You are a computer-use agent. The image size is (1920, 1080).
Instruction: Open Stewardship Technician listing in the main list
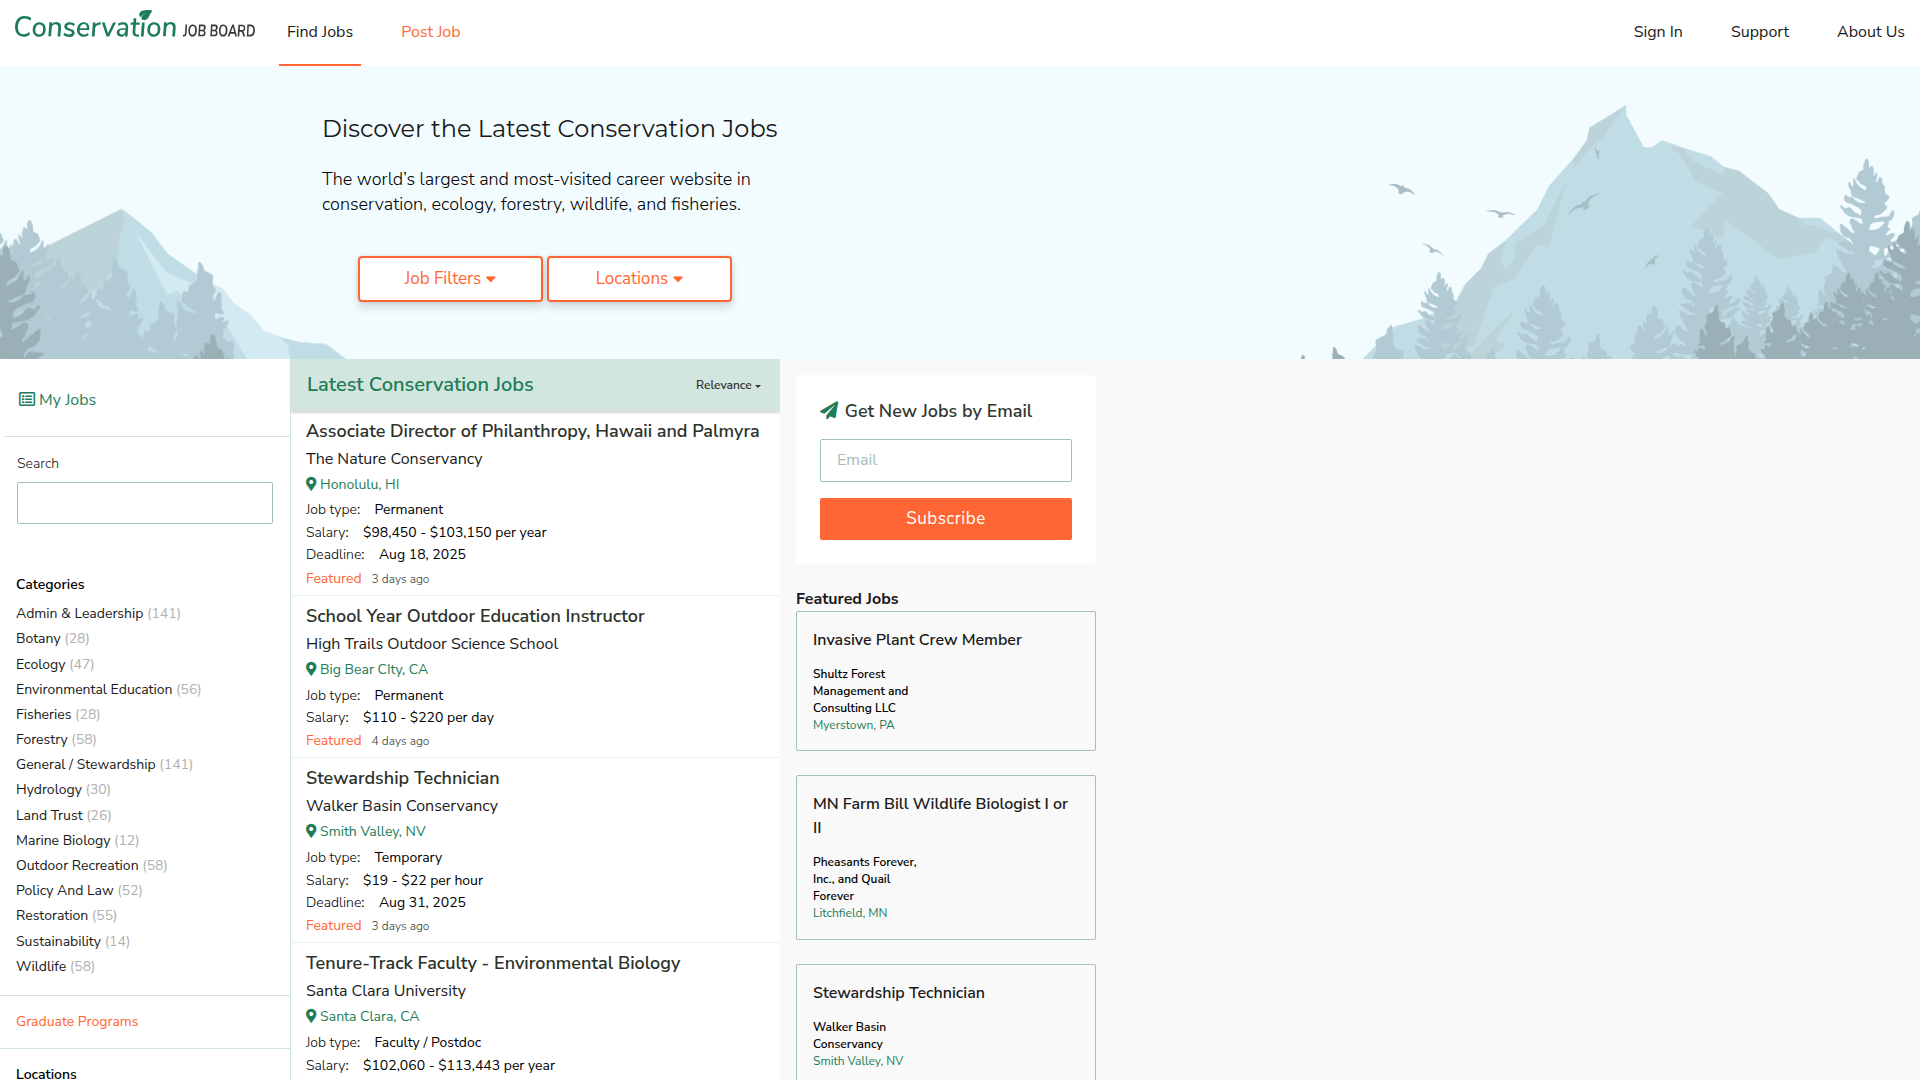coord(403,778)
